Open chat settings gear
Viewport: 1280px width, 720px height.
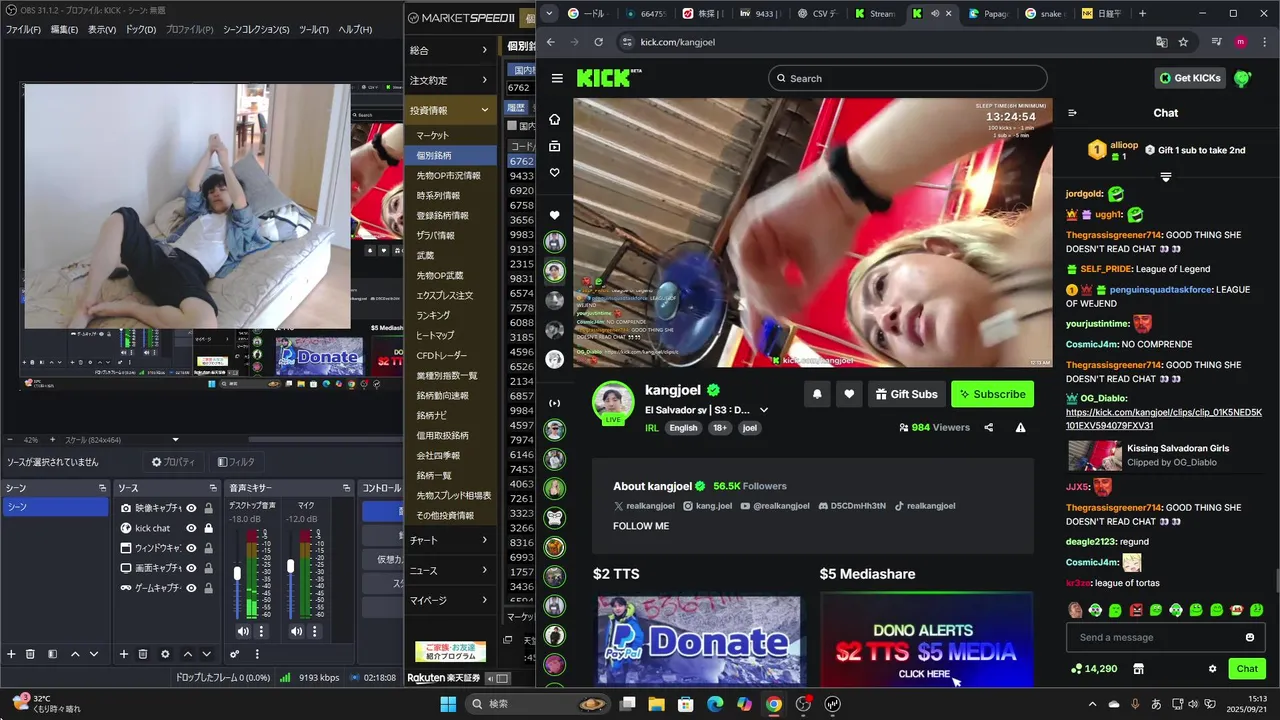[x=1213, y=668]
